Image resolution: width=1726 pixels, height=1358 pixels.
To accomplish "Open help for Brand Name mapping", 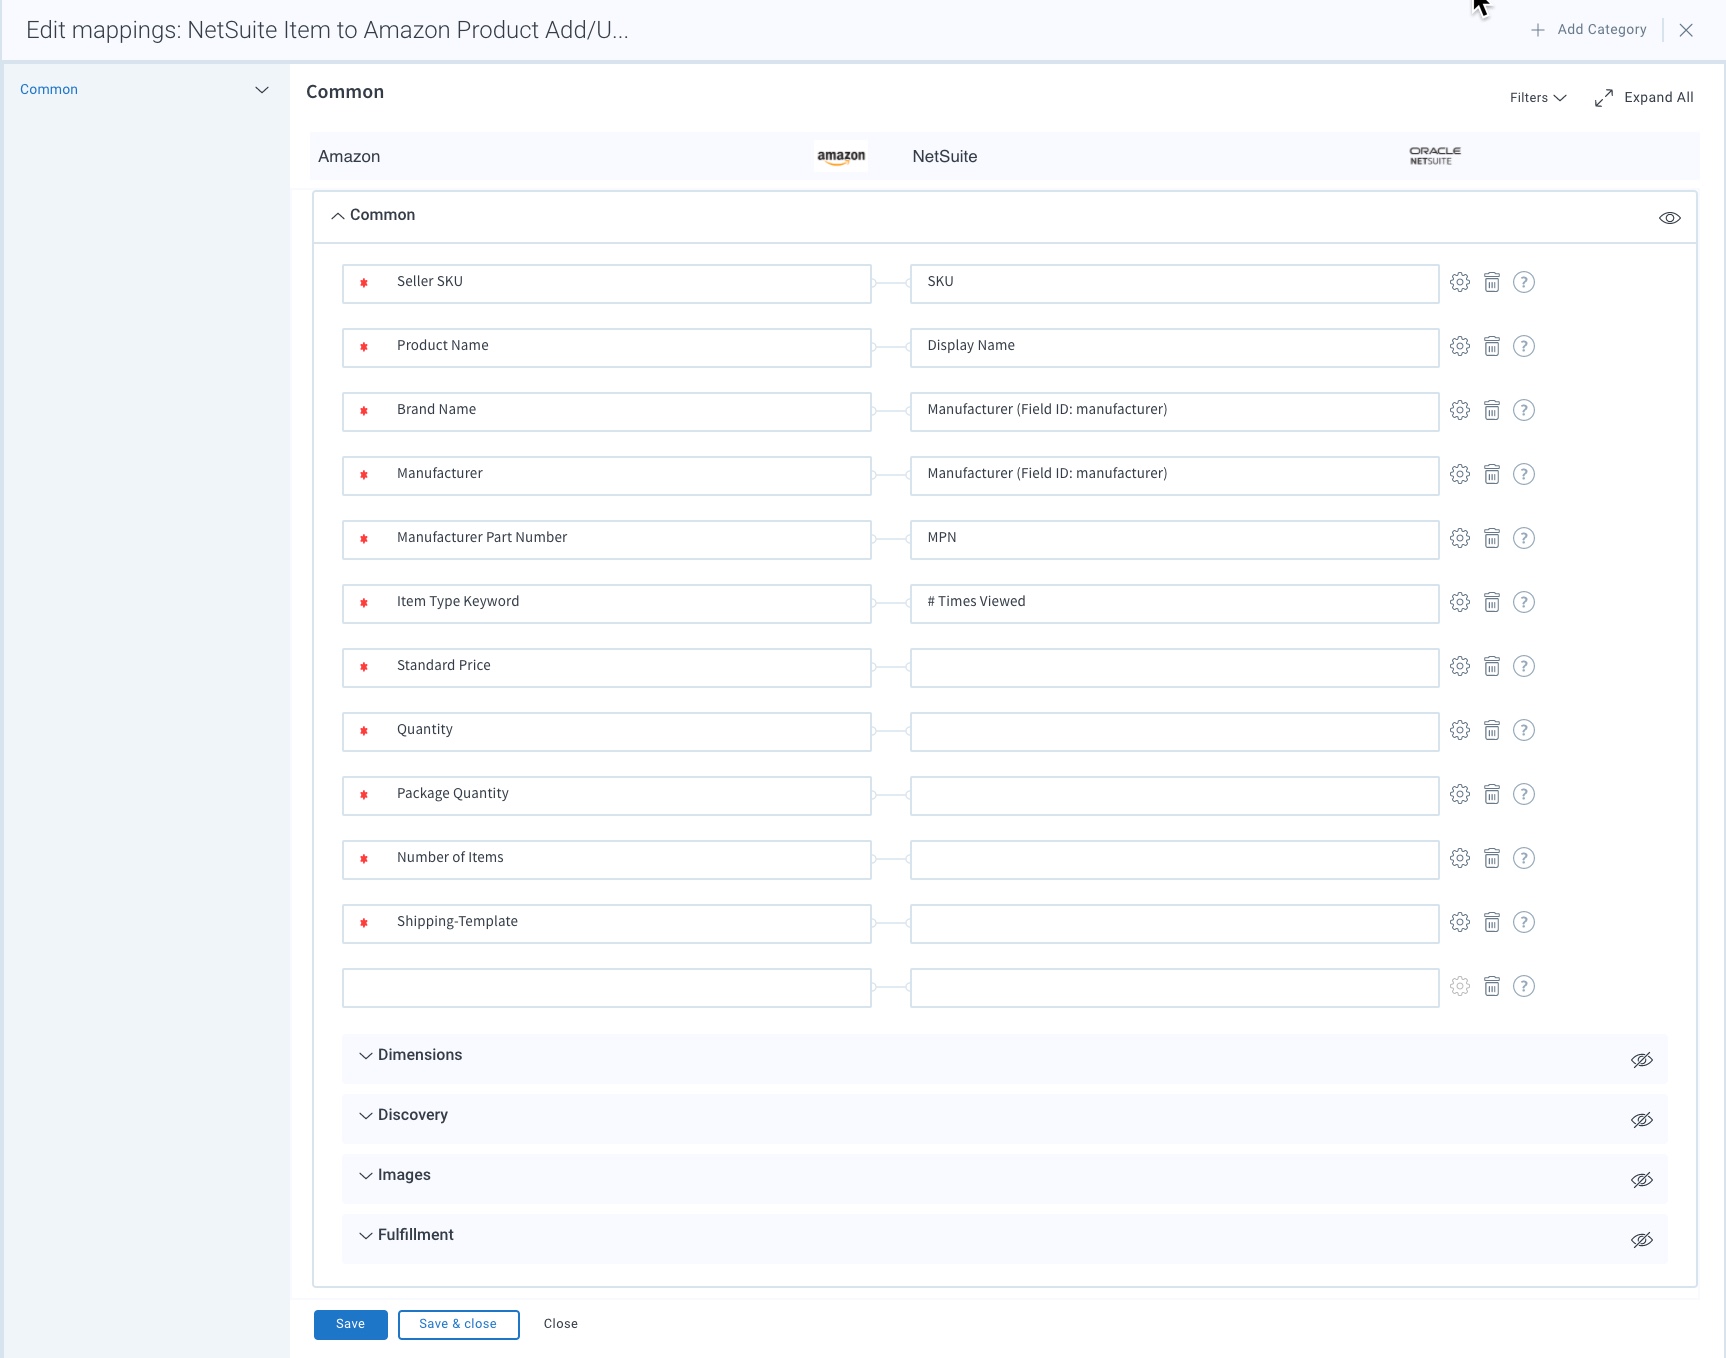I will tap(1524, 410).
